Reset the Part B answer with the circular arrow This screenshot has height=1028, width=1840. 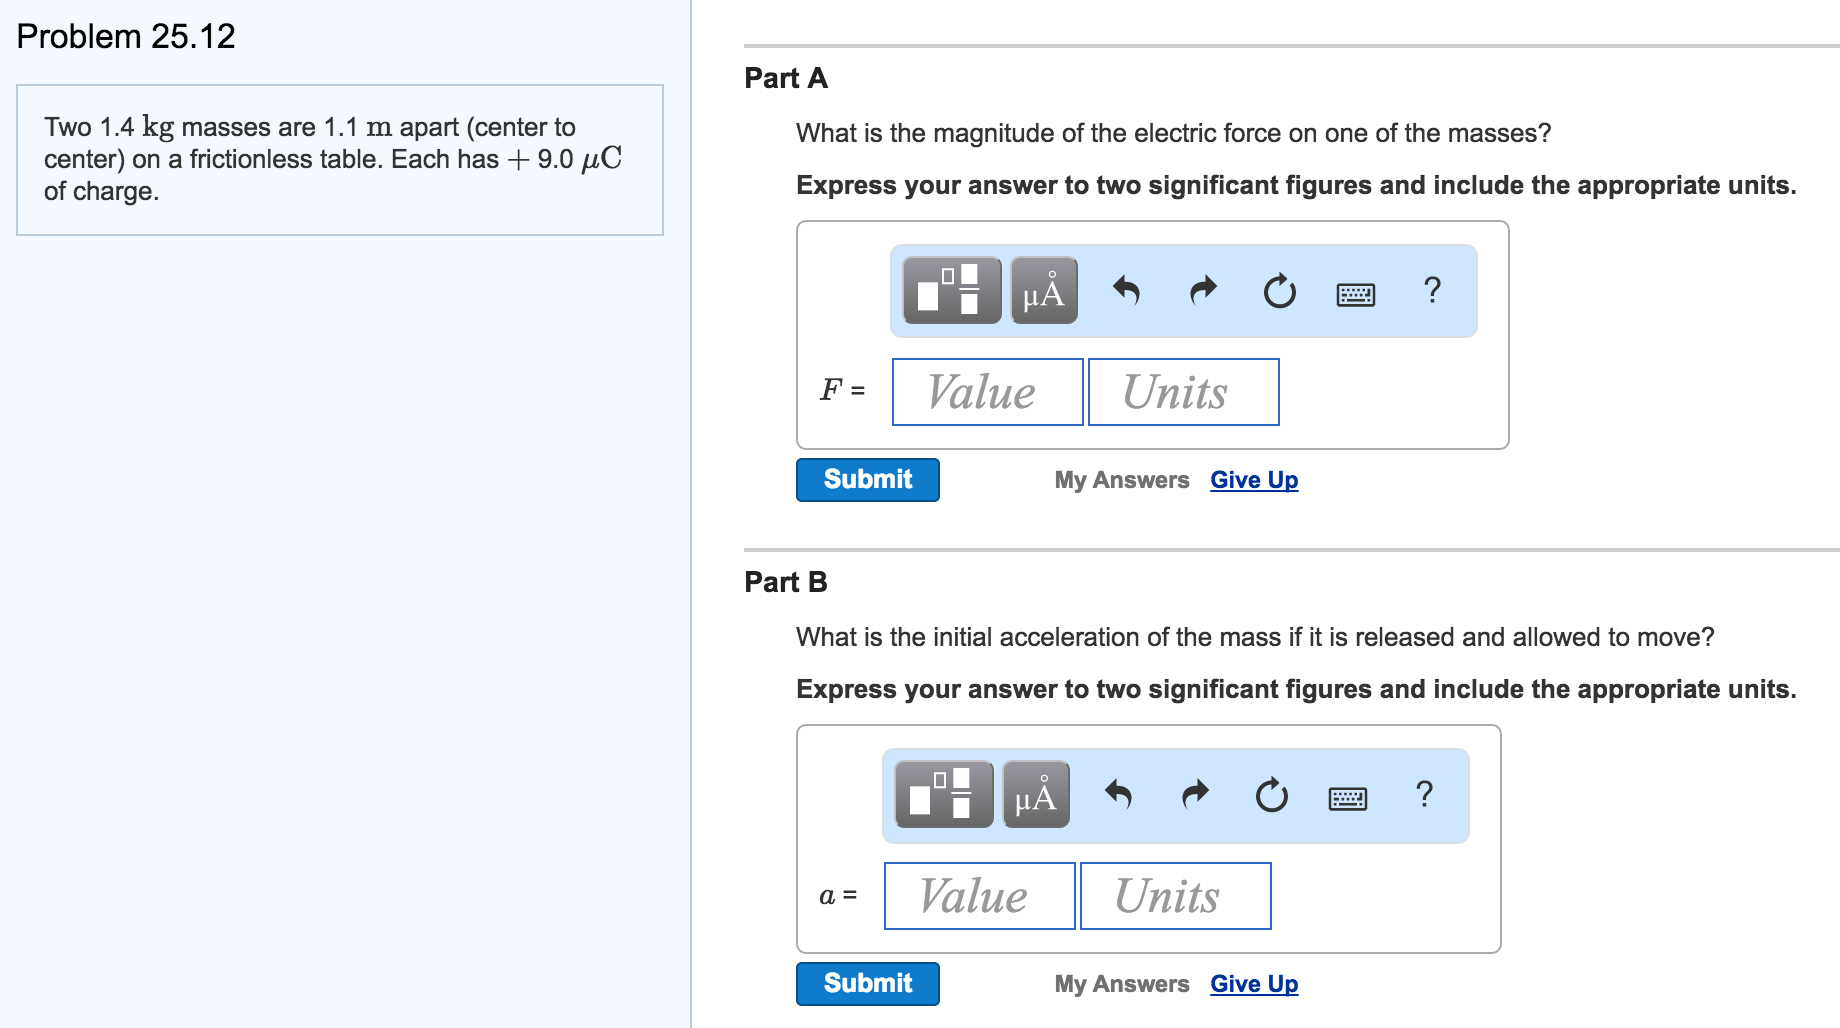click(1271, 795)
